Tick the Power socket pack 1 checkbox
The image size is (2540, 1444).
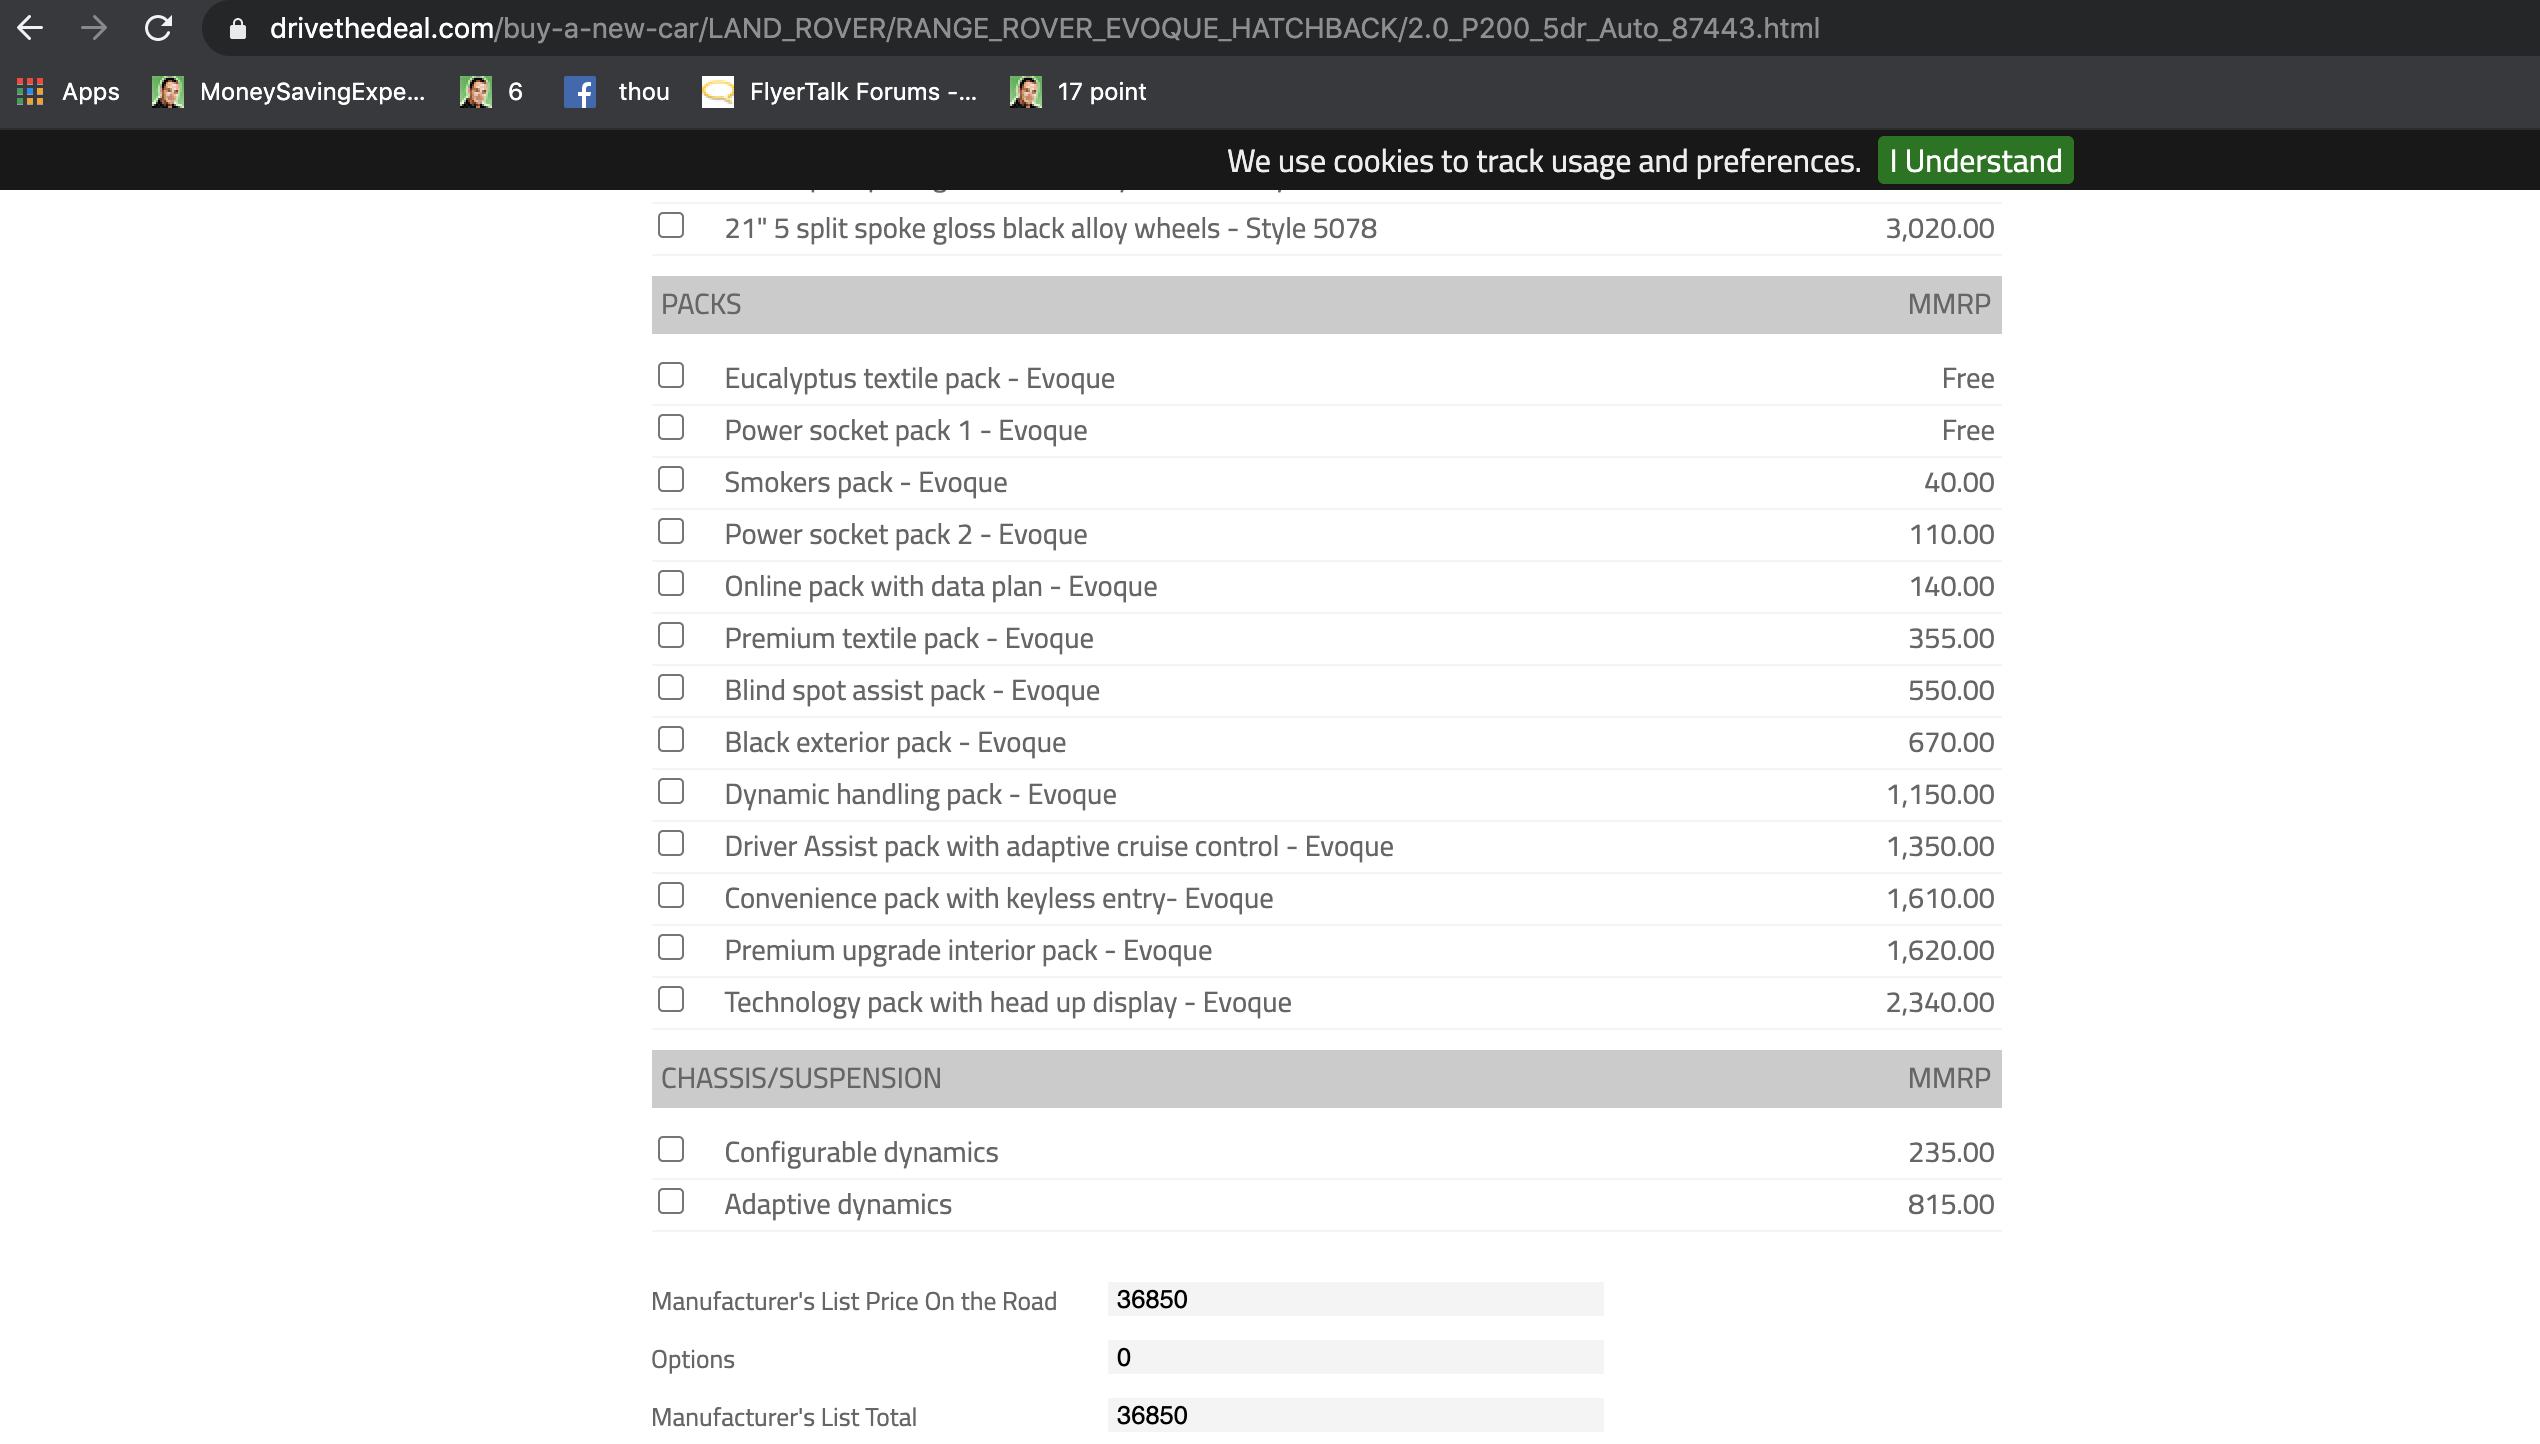(671, 427)
